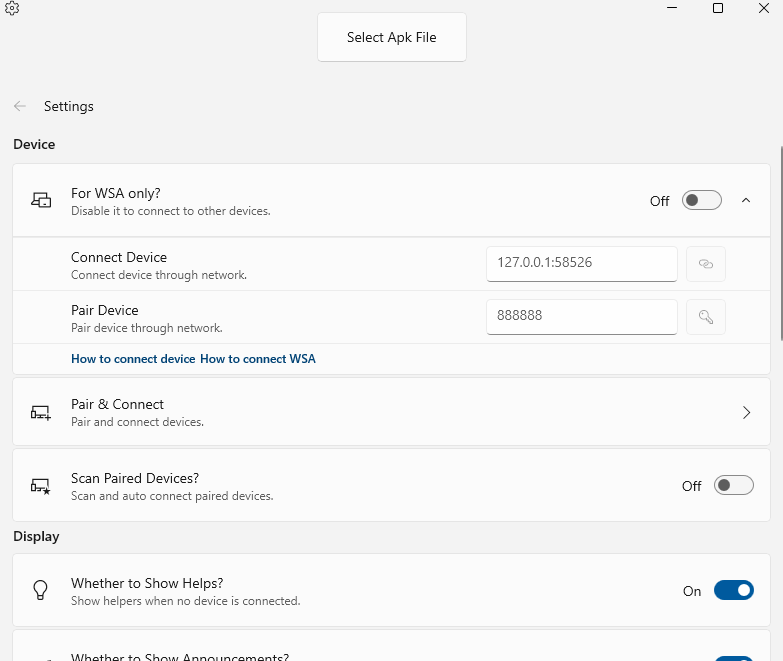Click the Pair Device code input field
The width and height of the screenshot is (783, 661).
click(581, 317)
